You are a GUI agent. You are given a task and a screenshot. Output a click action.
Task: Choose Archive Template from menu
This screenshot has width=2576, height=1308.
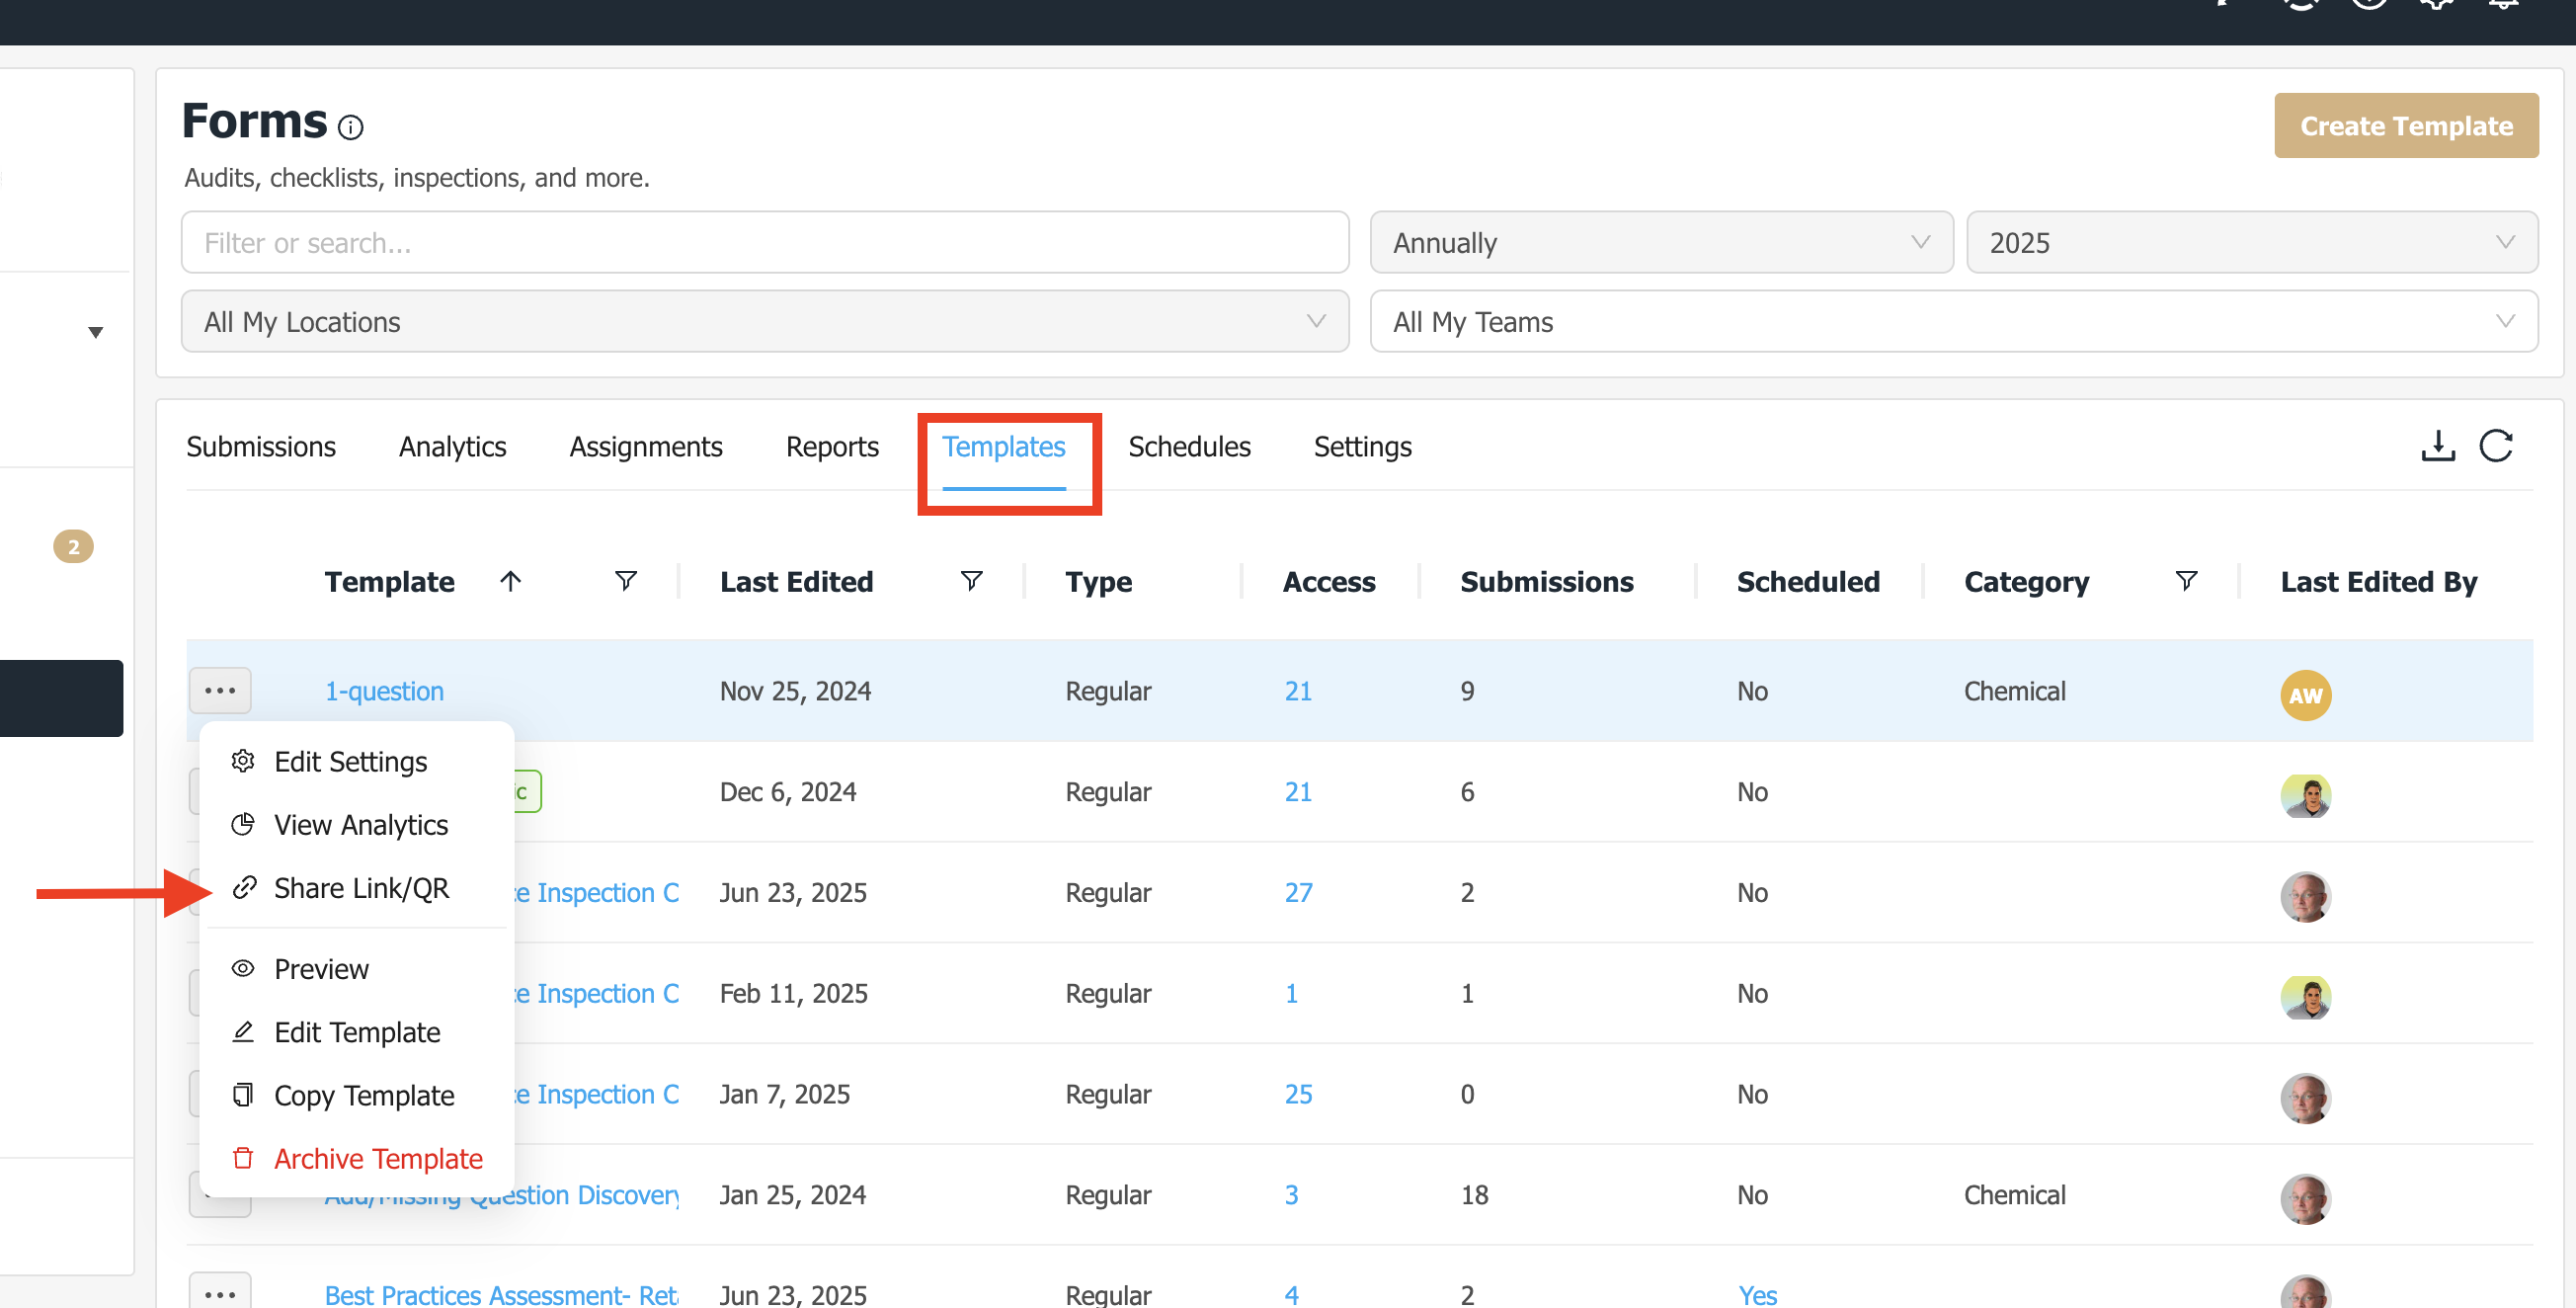tap(377, 1158)
